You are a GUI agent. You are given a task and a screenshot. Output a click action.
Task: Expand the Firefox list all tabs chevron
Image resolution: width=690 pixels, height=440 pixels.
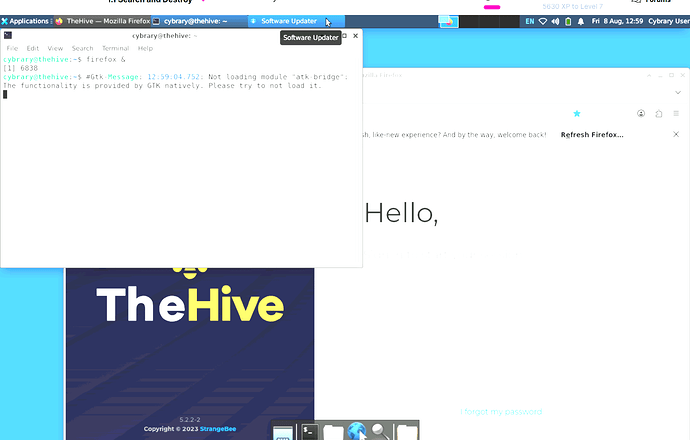pos(678,92)
